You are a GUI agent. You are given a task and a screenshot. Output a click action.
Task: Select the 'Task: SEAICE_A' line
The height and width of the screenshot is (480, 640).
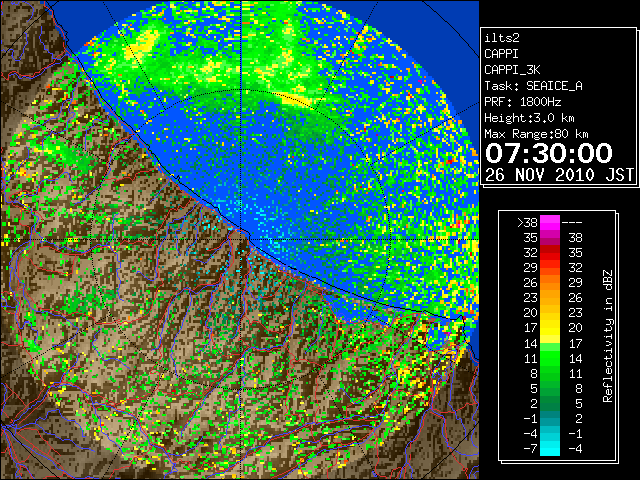pos(533,86)
